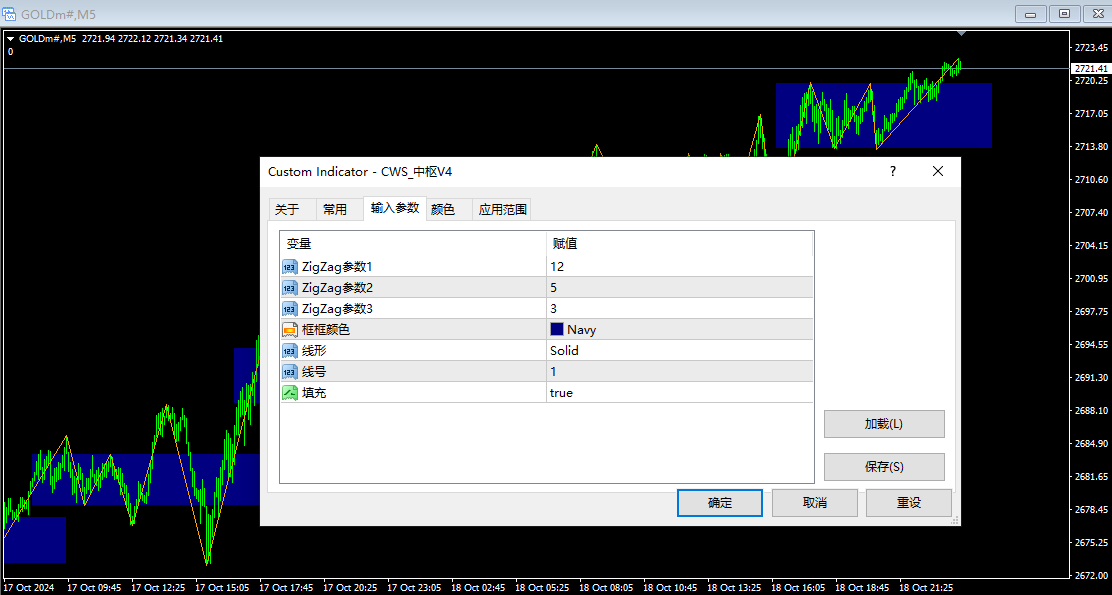Select the 线号 value 1
Image resolution: width=1112 pixels, height=595 pixels.
coord(679,372)
